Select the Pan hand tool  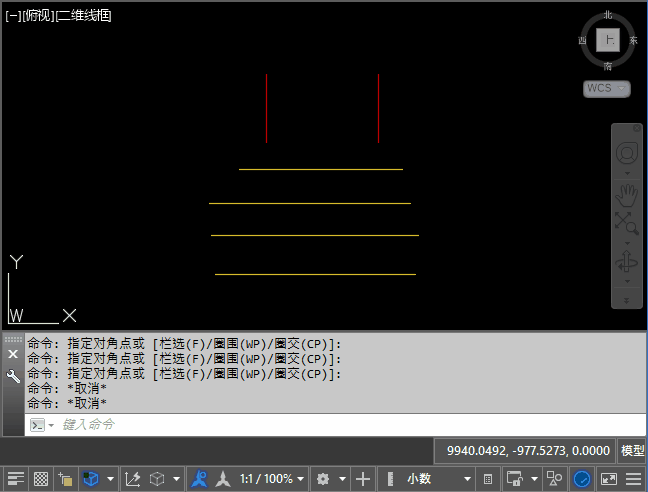click(627, 193)
